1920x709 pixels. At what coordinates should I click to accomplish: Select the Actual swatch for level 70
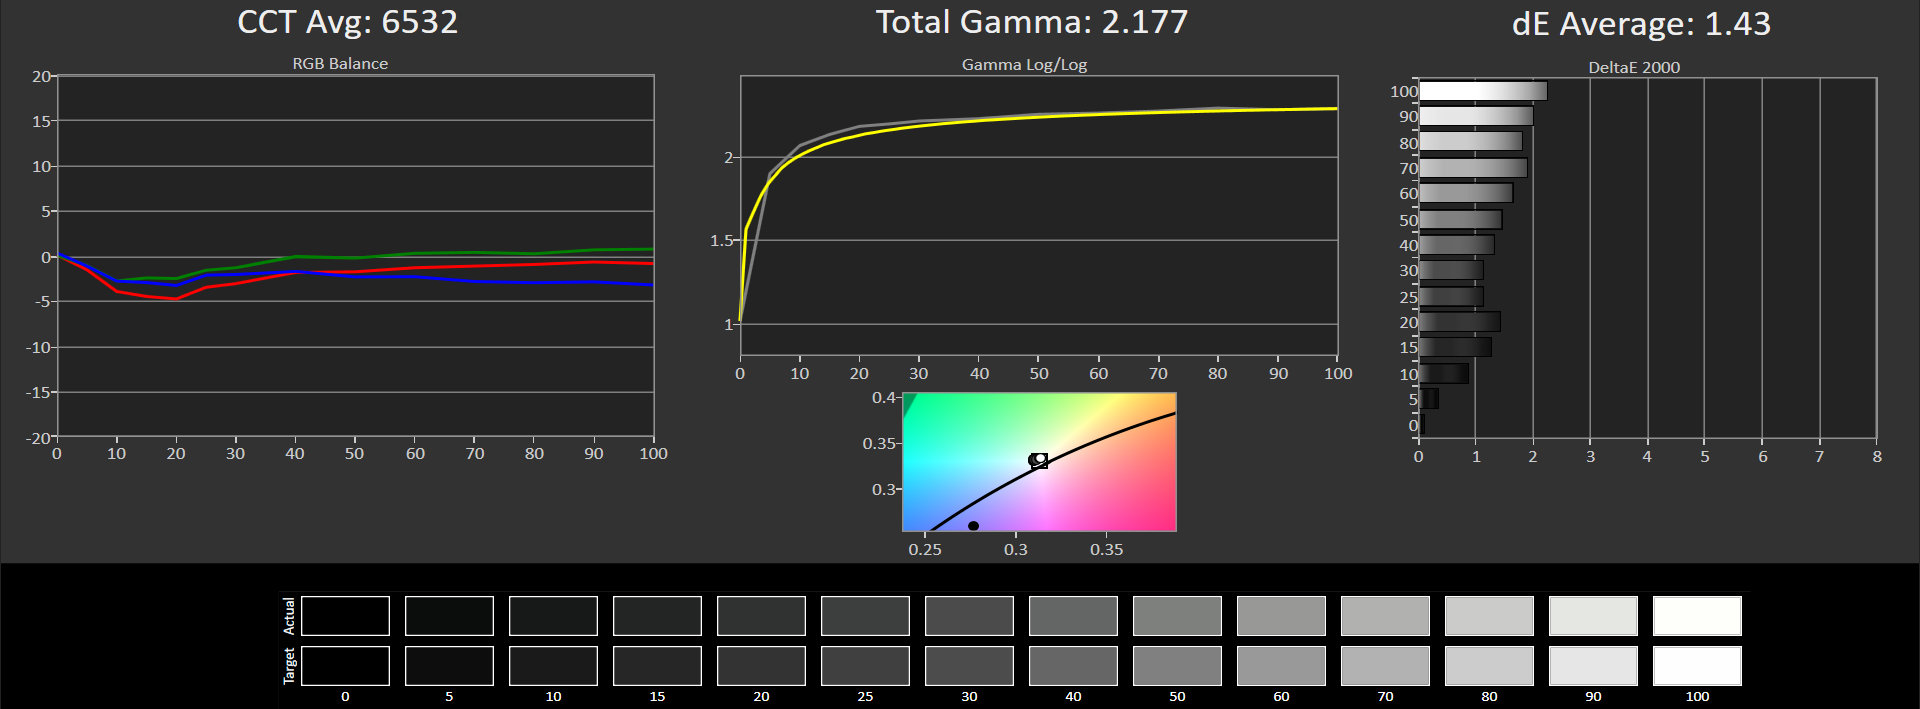click(x=1385, y=616)
